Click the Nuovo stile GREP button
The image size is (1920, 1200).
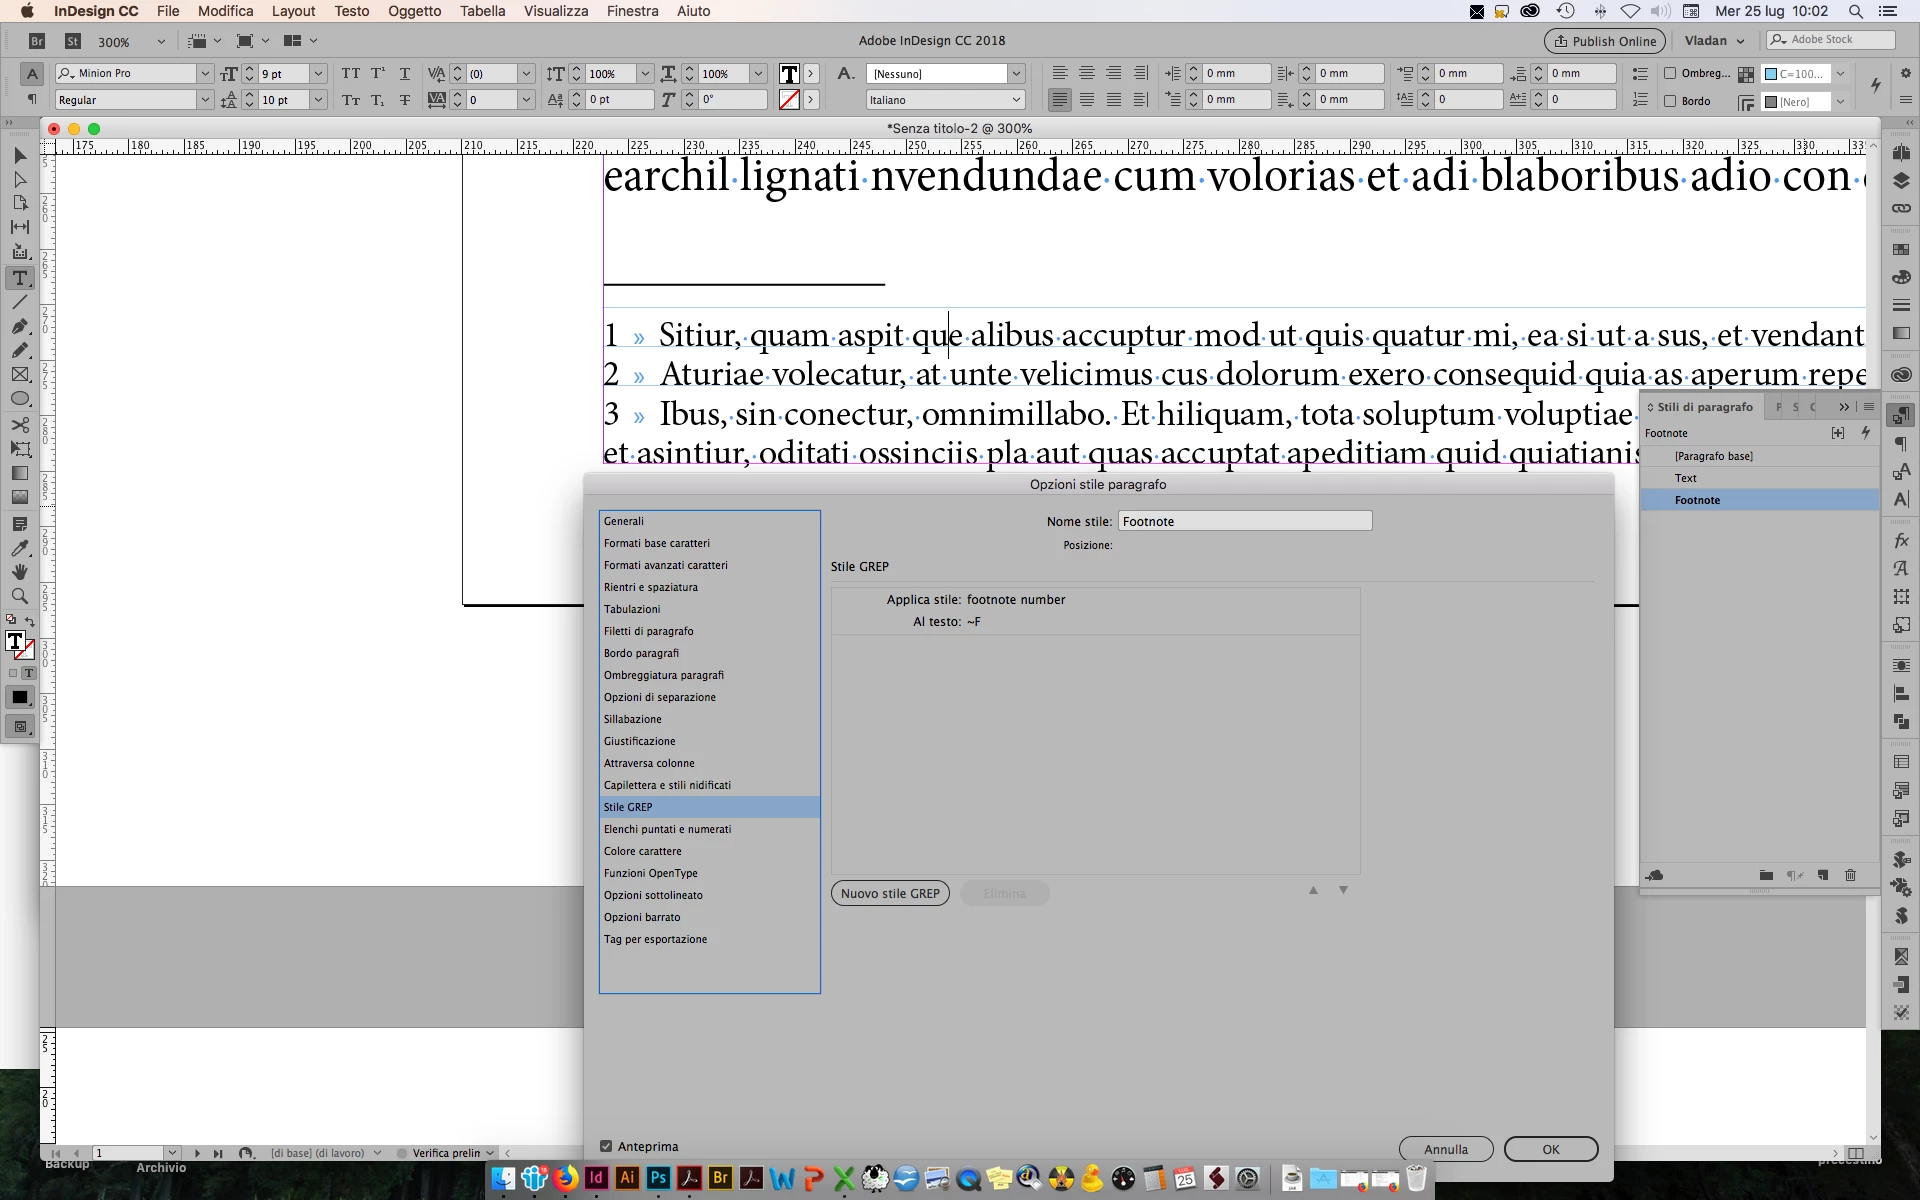click(890, 893)
